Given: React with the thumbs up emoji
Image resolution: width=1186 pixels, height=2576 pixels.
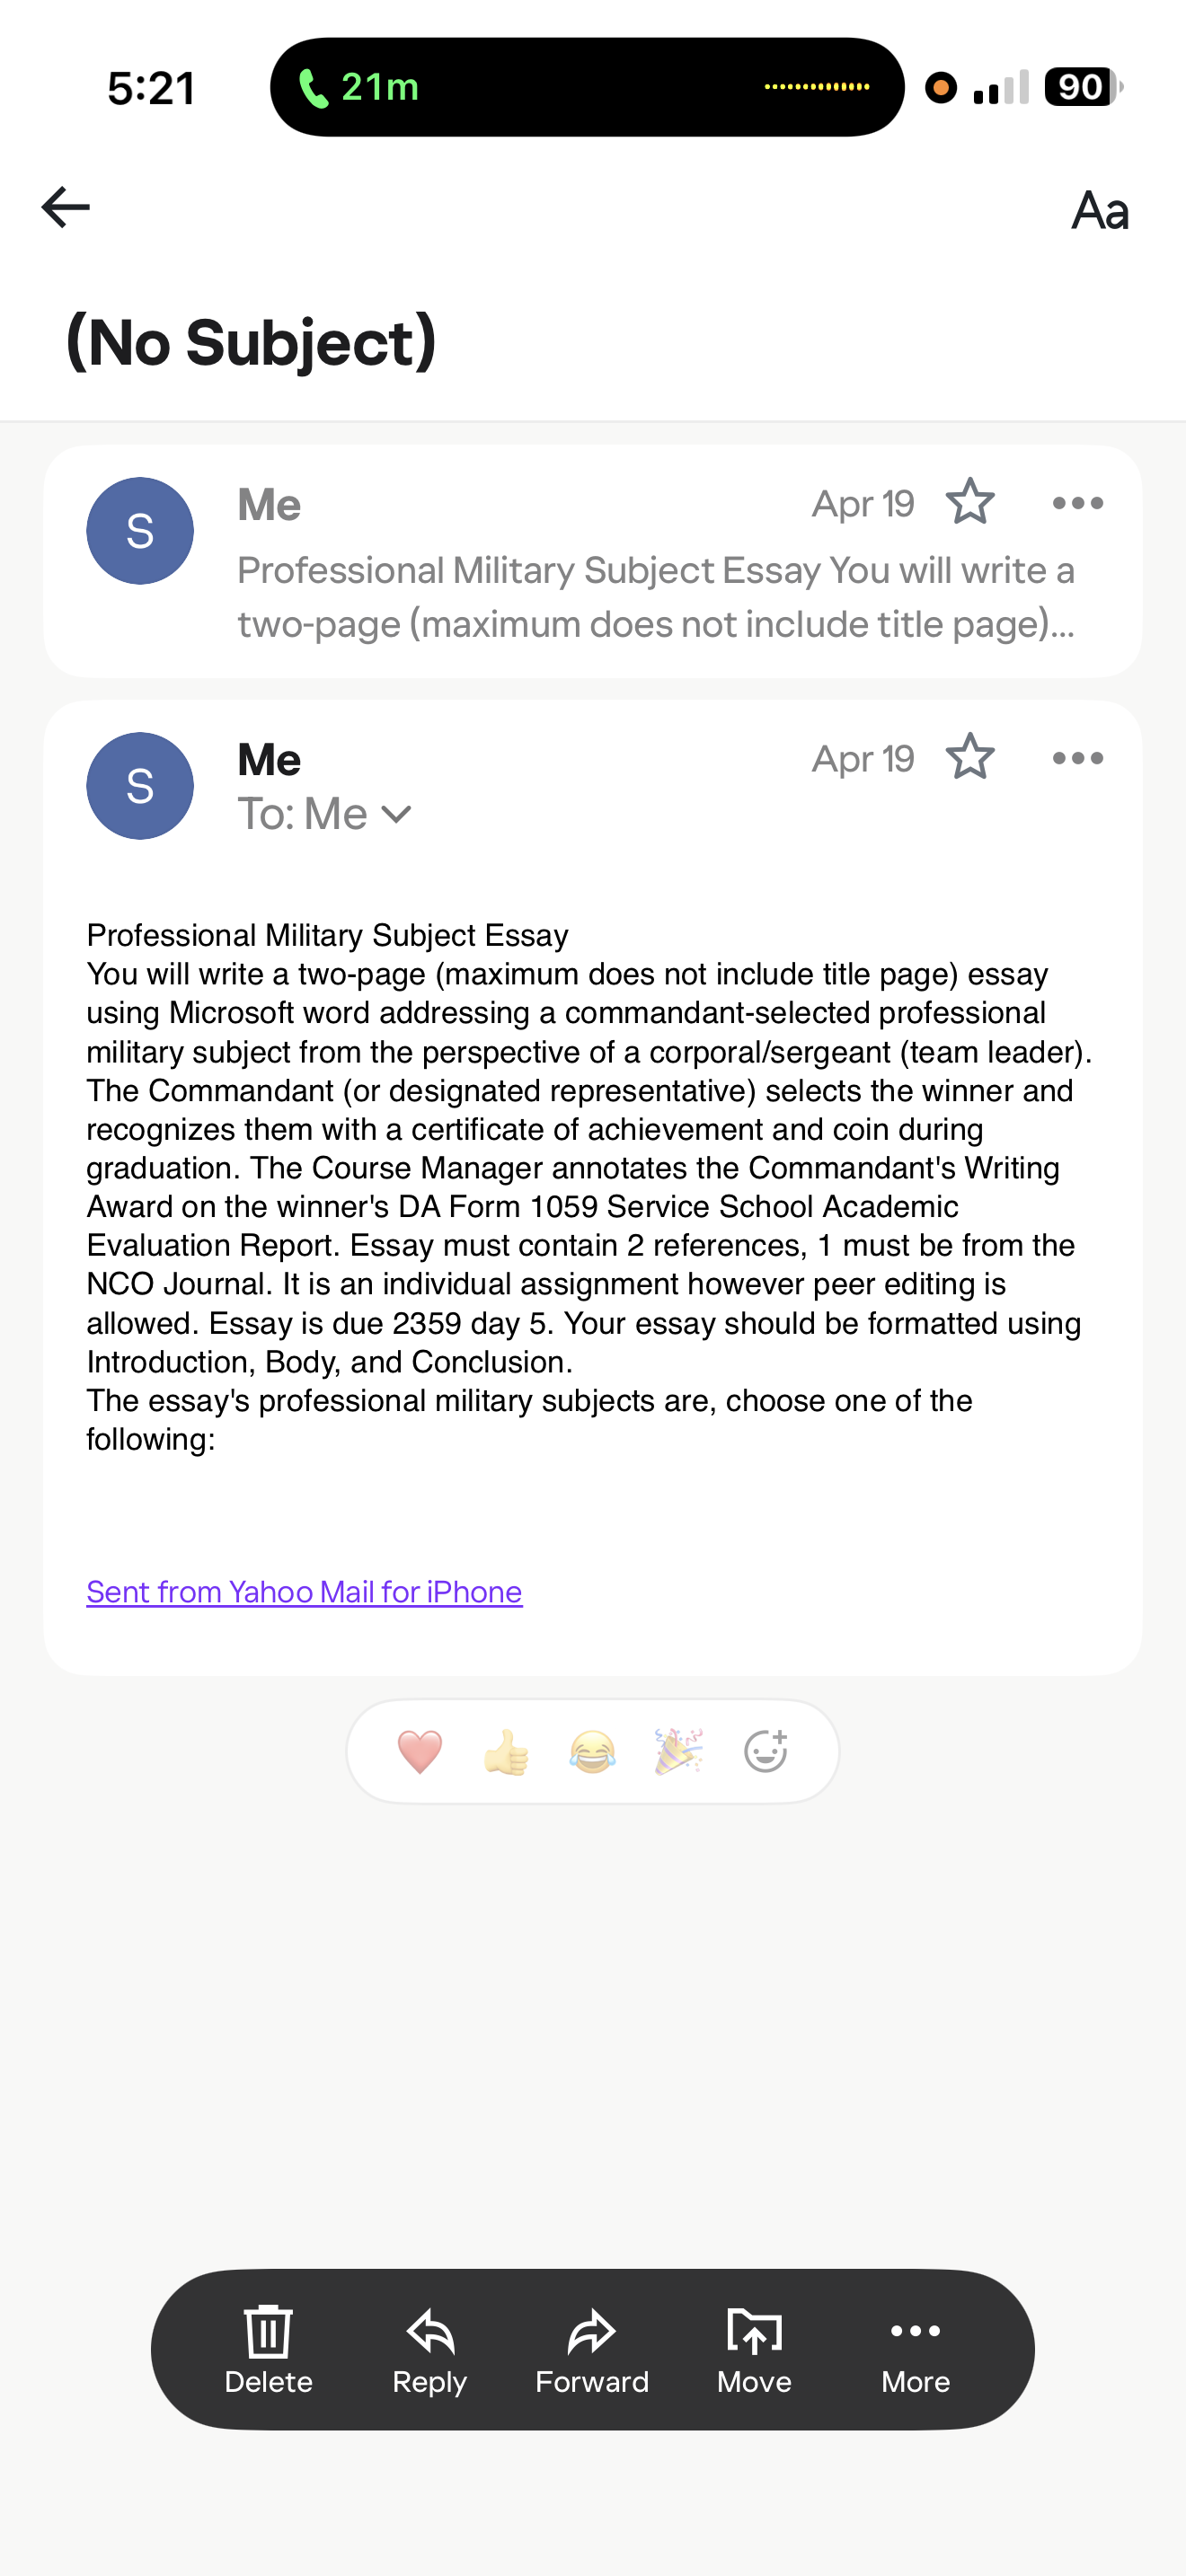Looking at the screenshot, I should tap(506, 1752).
